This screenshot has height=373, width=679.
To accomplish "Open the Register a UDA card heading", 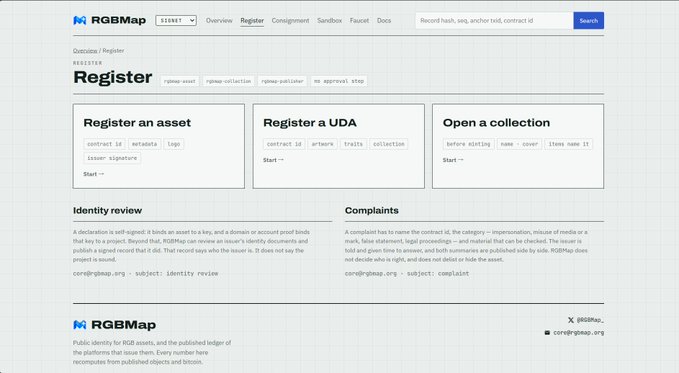I will (x=310, y=123).
